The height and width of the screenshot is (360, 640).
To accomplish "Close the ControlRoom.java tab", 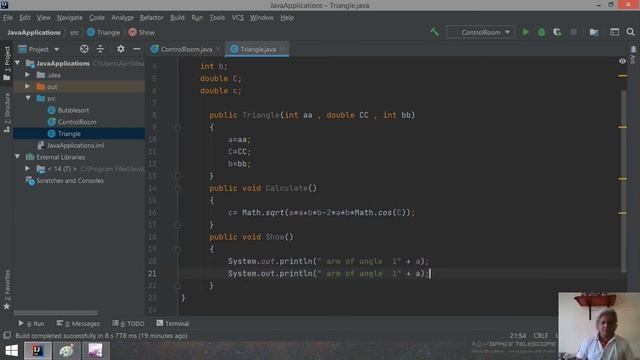I will click(x=218, y=49).
